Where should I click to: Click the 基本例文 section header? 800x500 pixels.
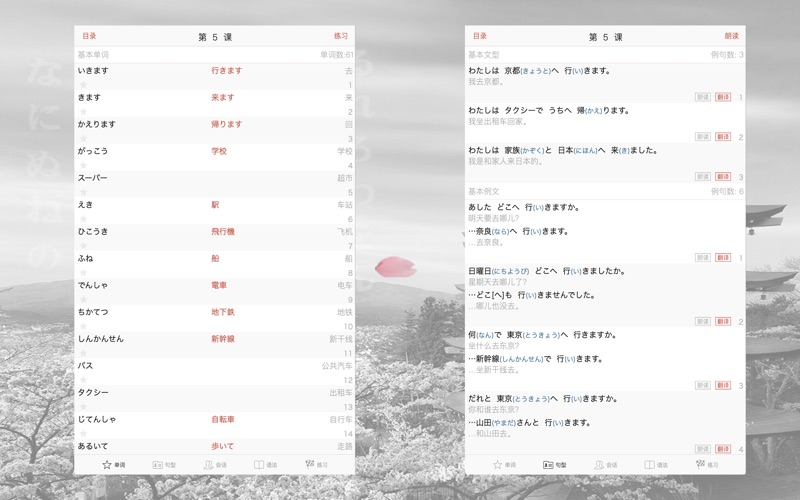click(x=484, y=191)
